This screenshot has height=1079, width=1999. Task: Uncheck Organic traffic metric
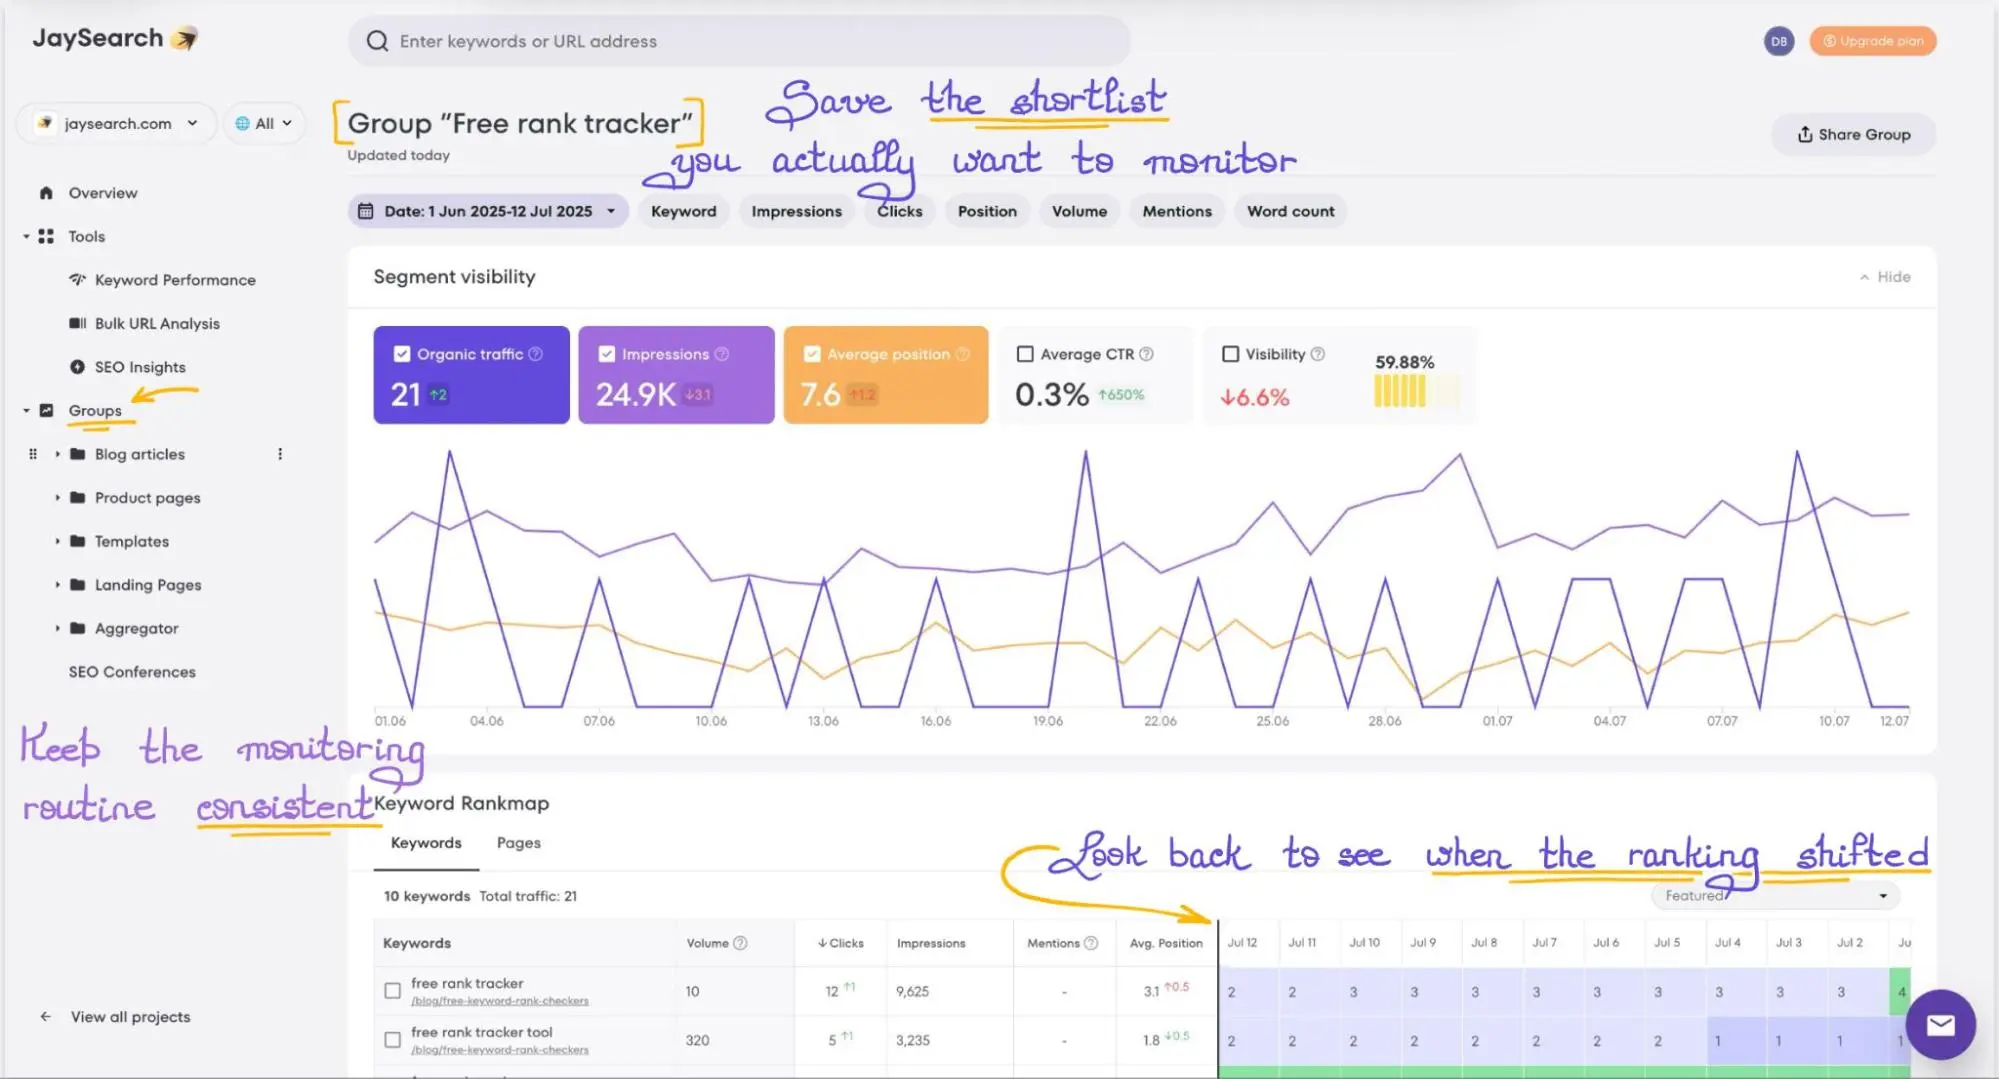[x=402, y=354]
